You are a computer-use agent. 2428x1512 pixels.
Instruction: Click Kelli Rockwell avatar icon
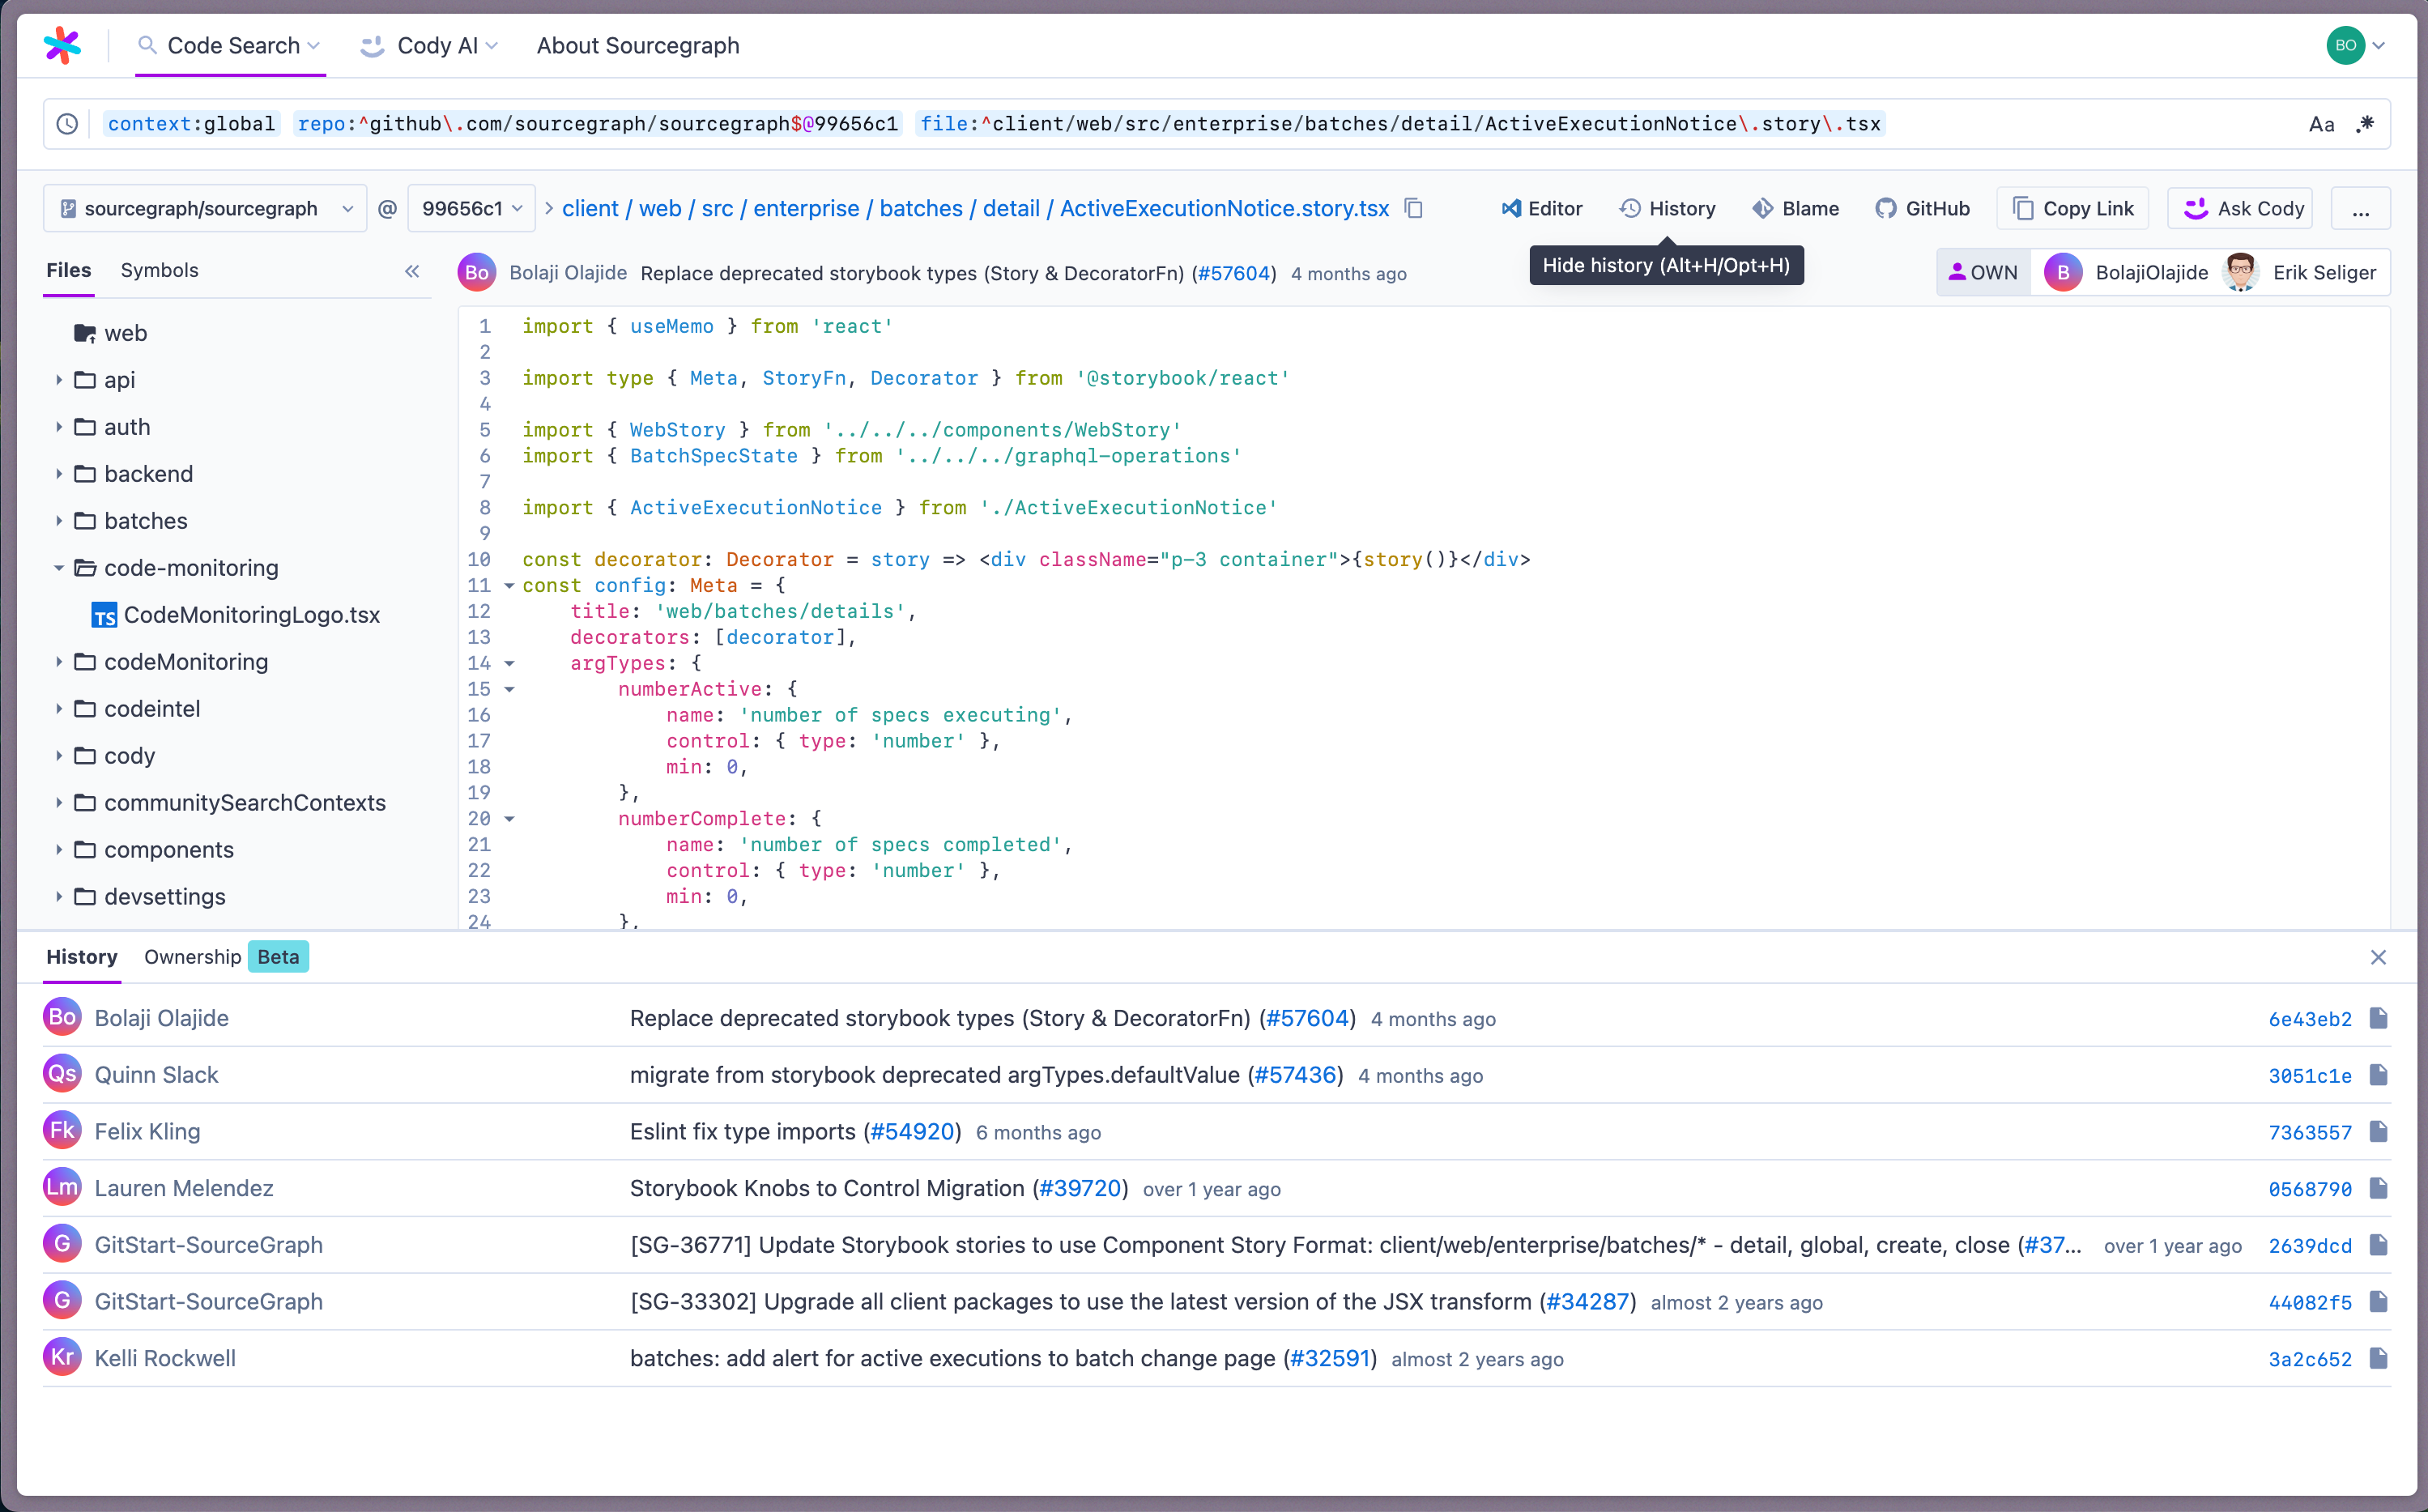pyautogui.click(x=62, y=1357)
